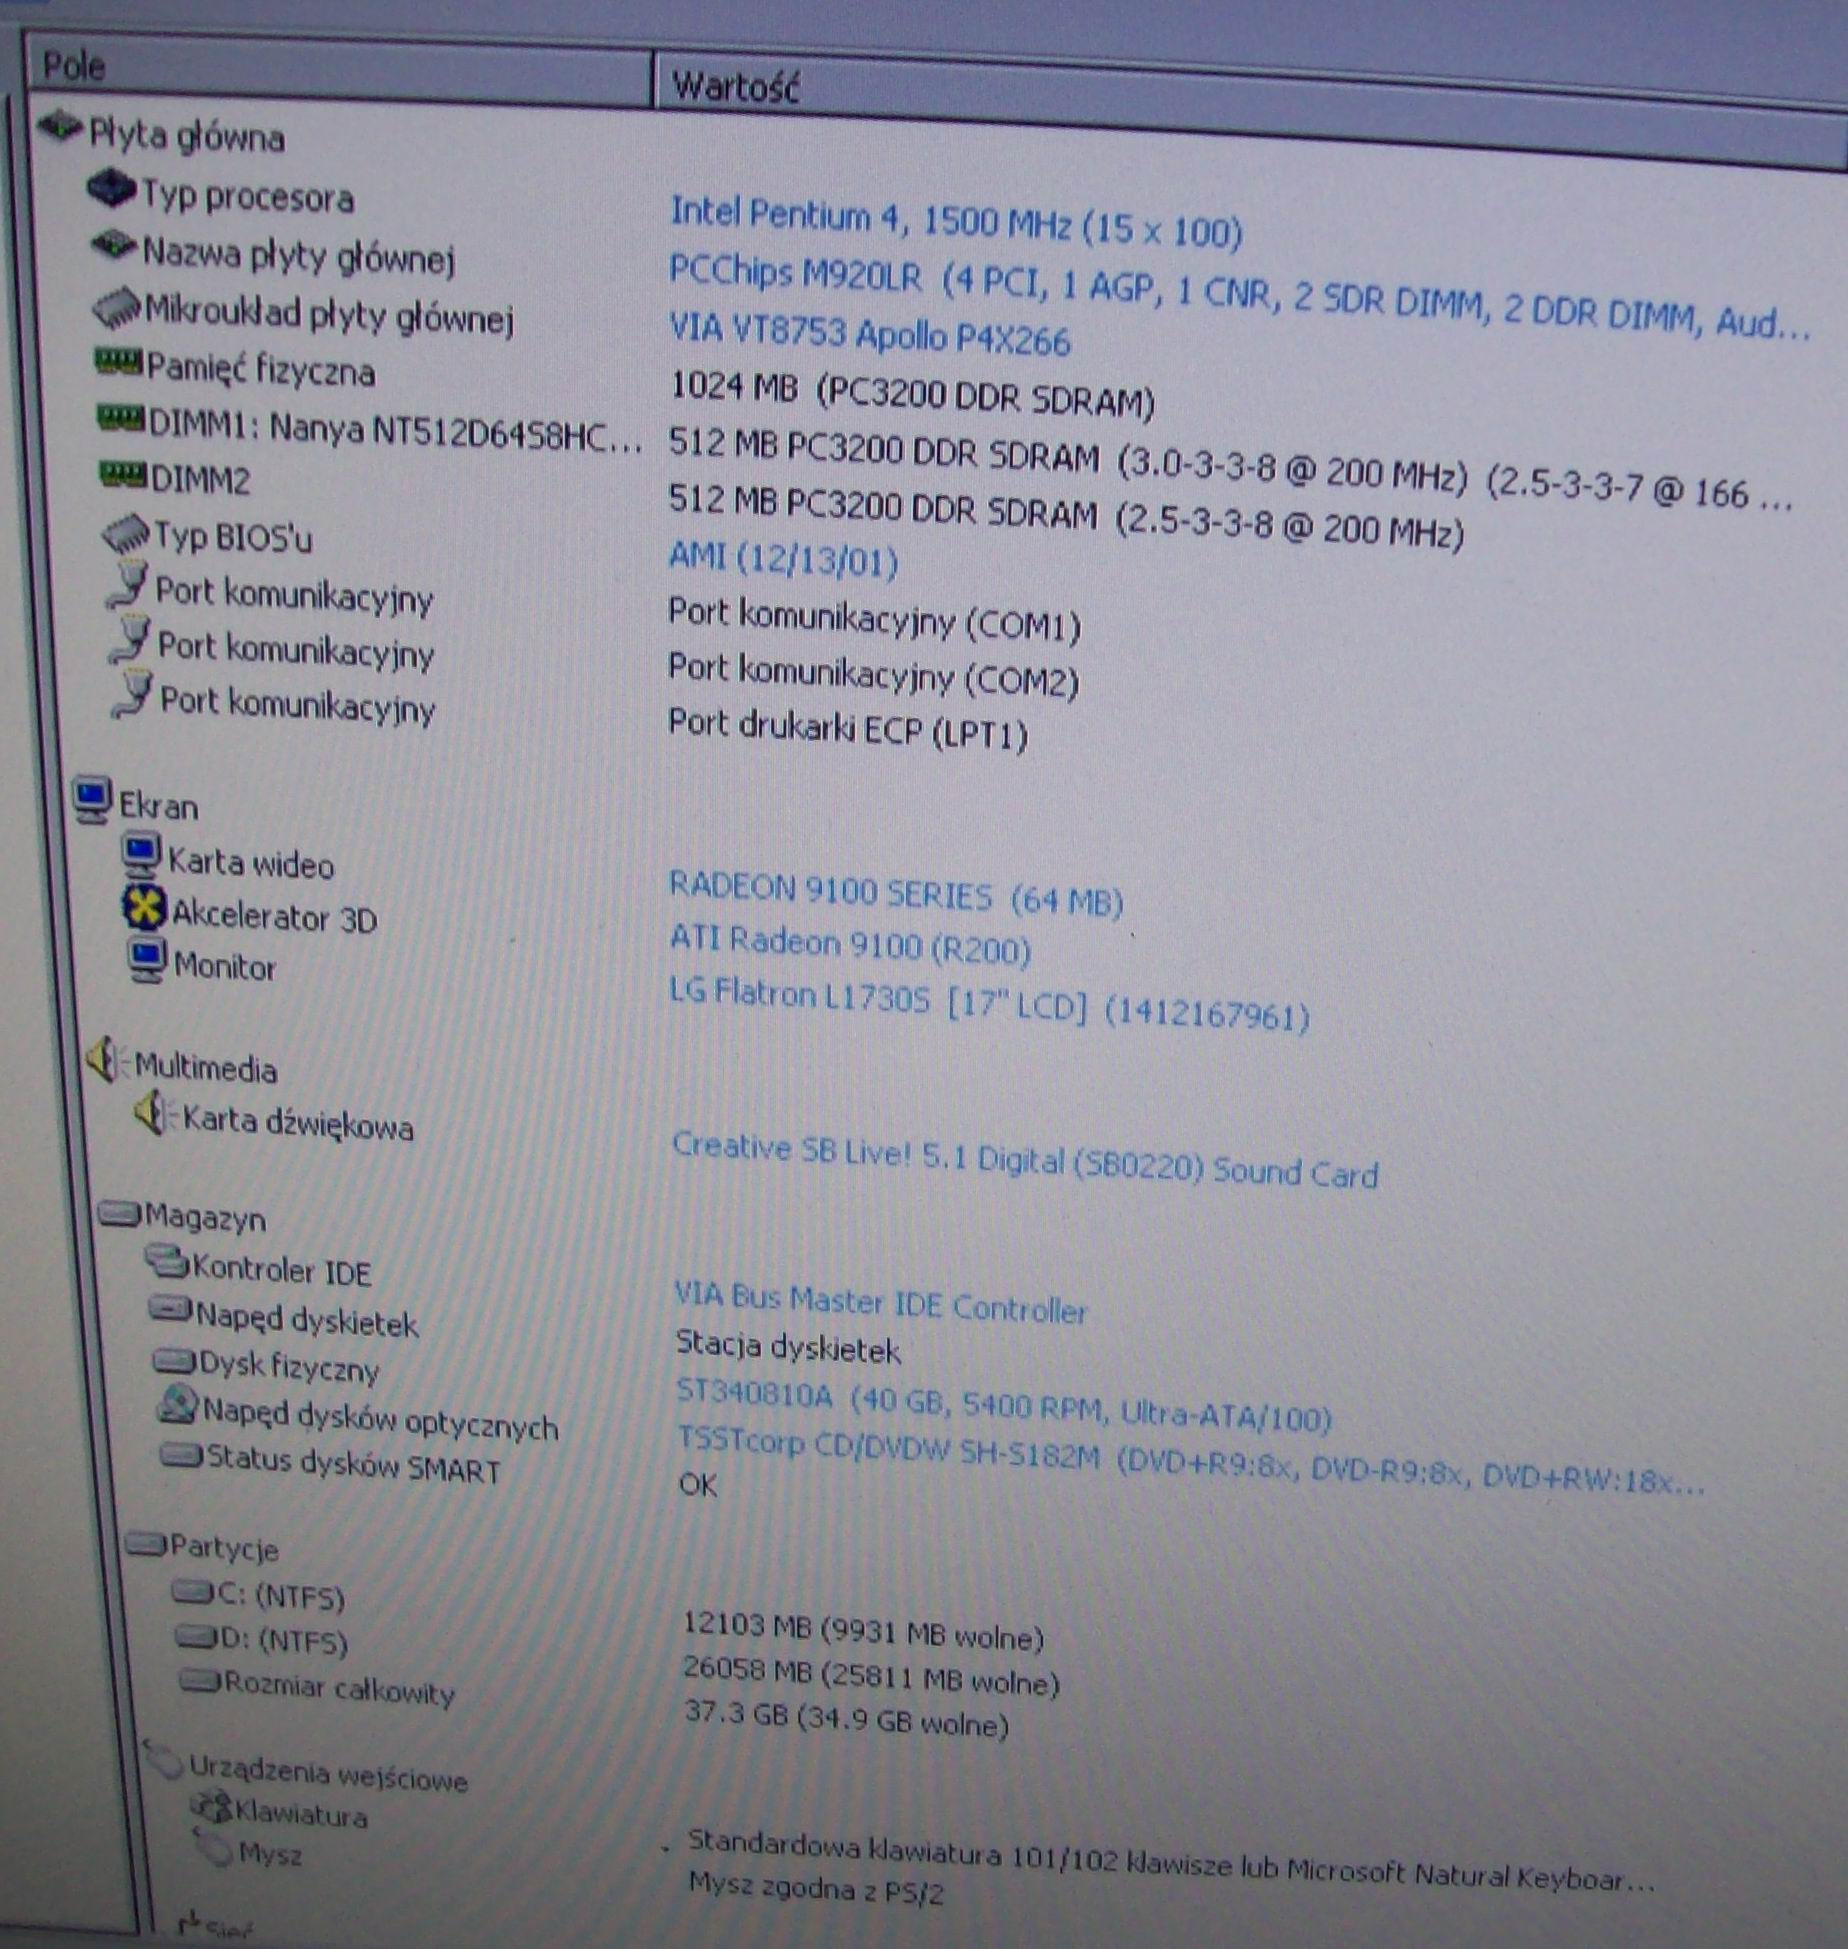Click the Ekran display section icon
The width and height of the screenshot is (1848, 1949).
point(92,800)
